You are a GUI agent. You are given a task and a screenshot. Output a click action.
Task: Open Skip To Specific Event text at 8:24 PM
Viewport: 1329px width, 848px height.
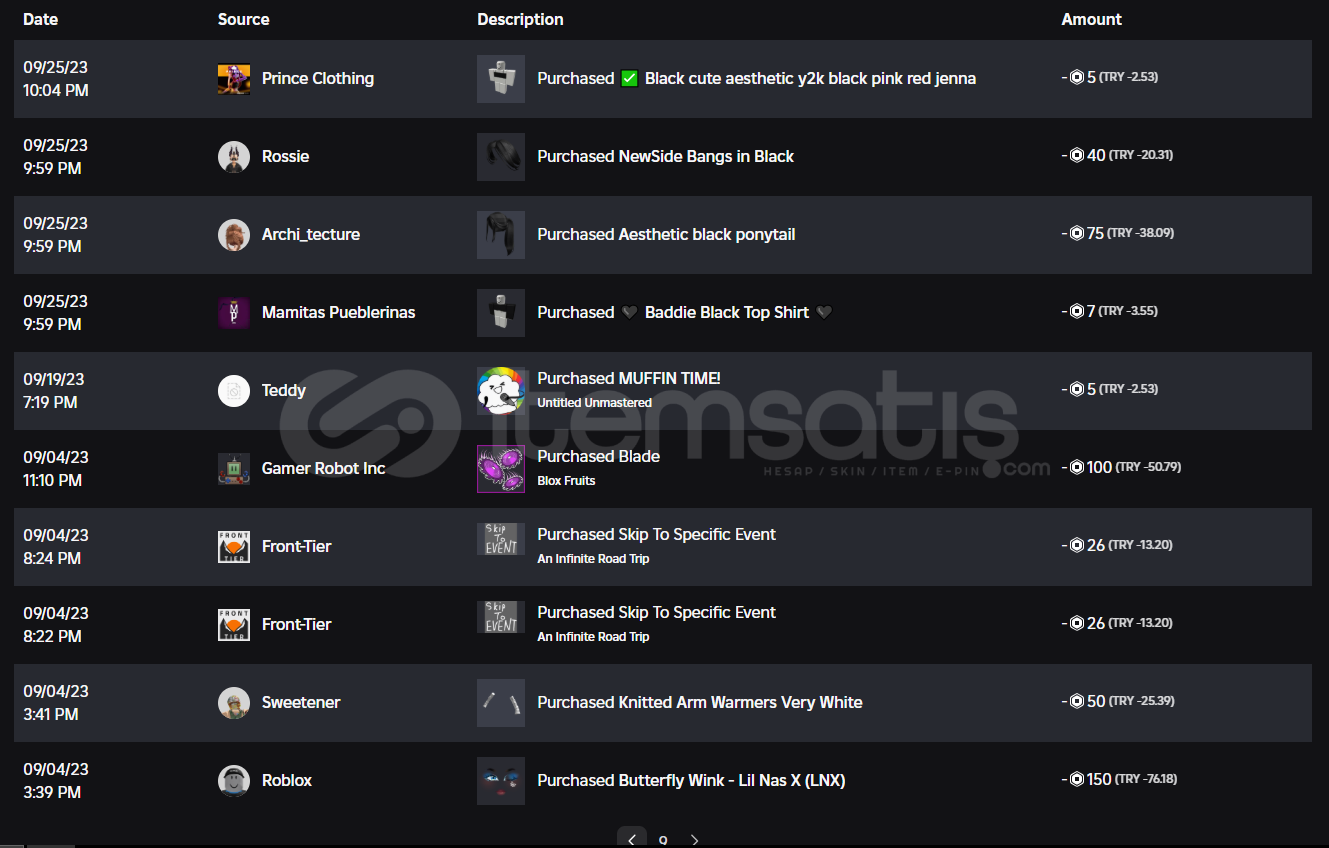pos(657,535)
